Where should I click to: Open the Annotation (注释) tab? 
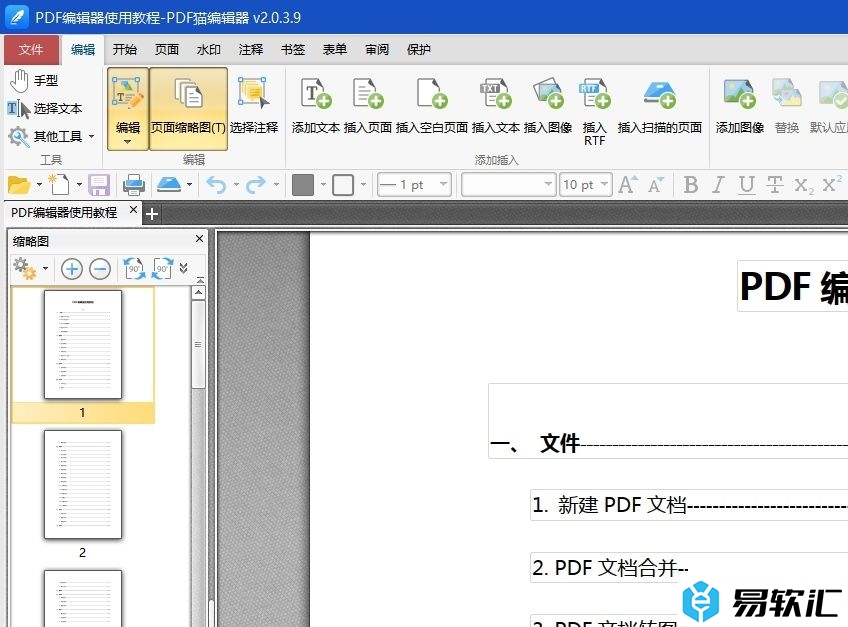(x=251, y=50)
